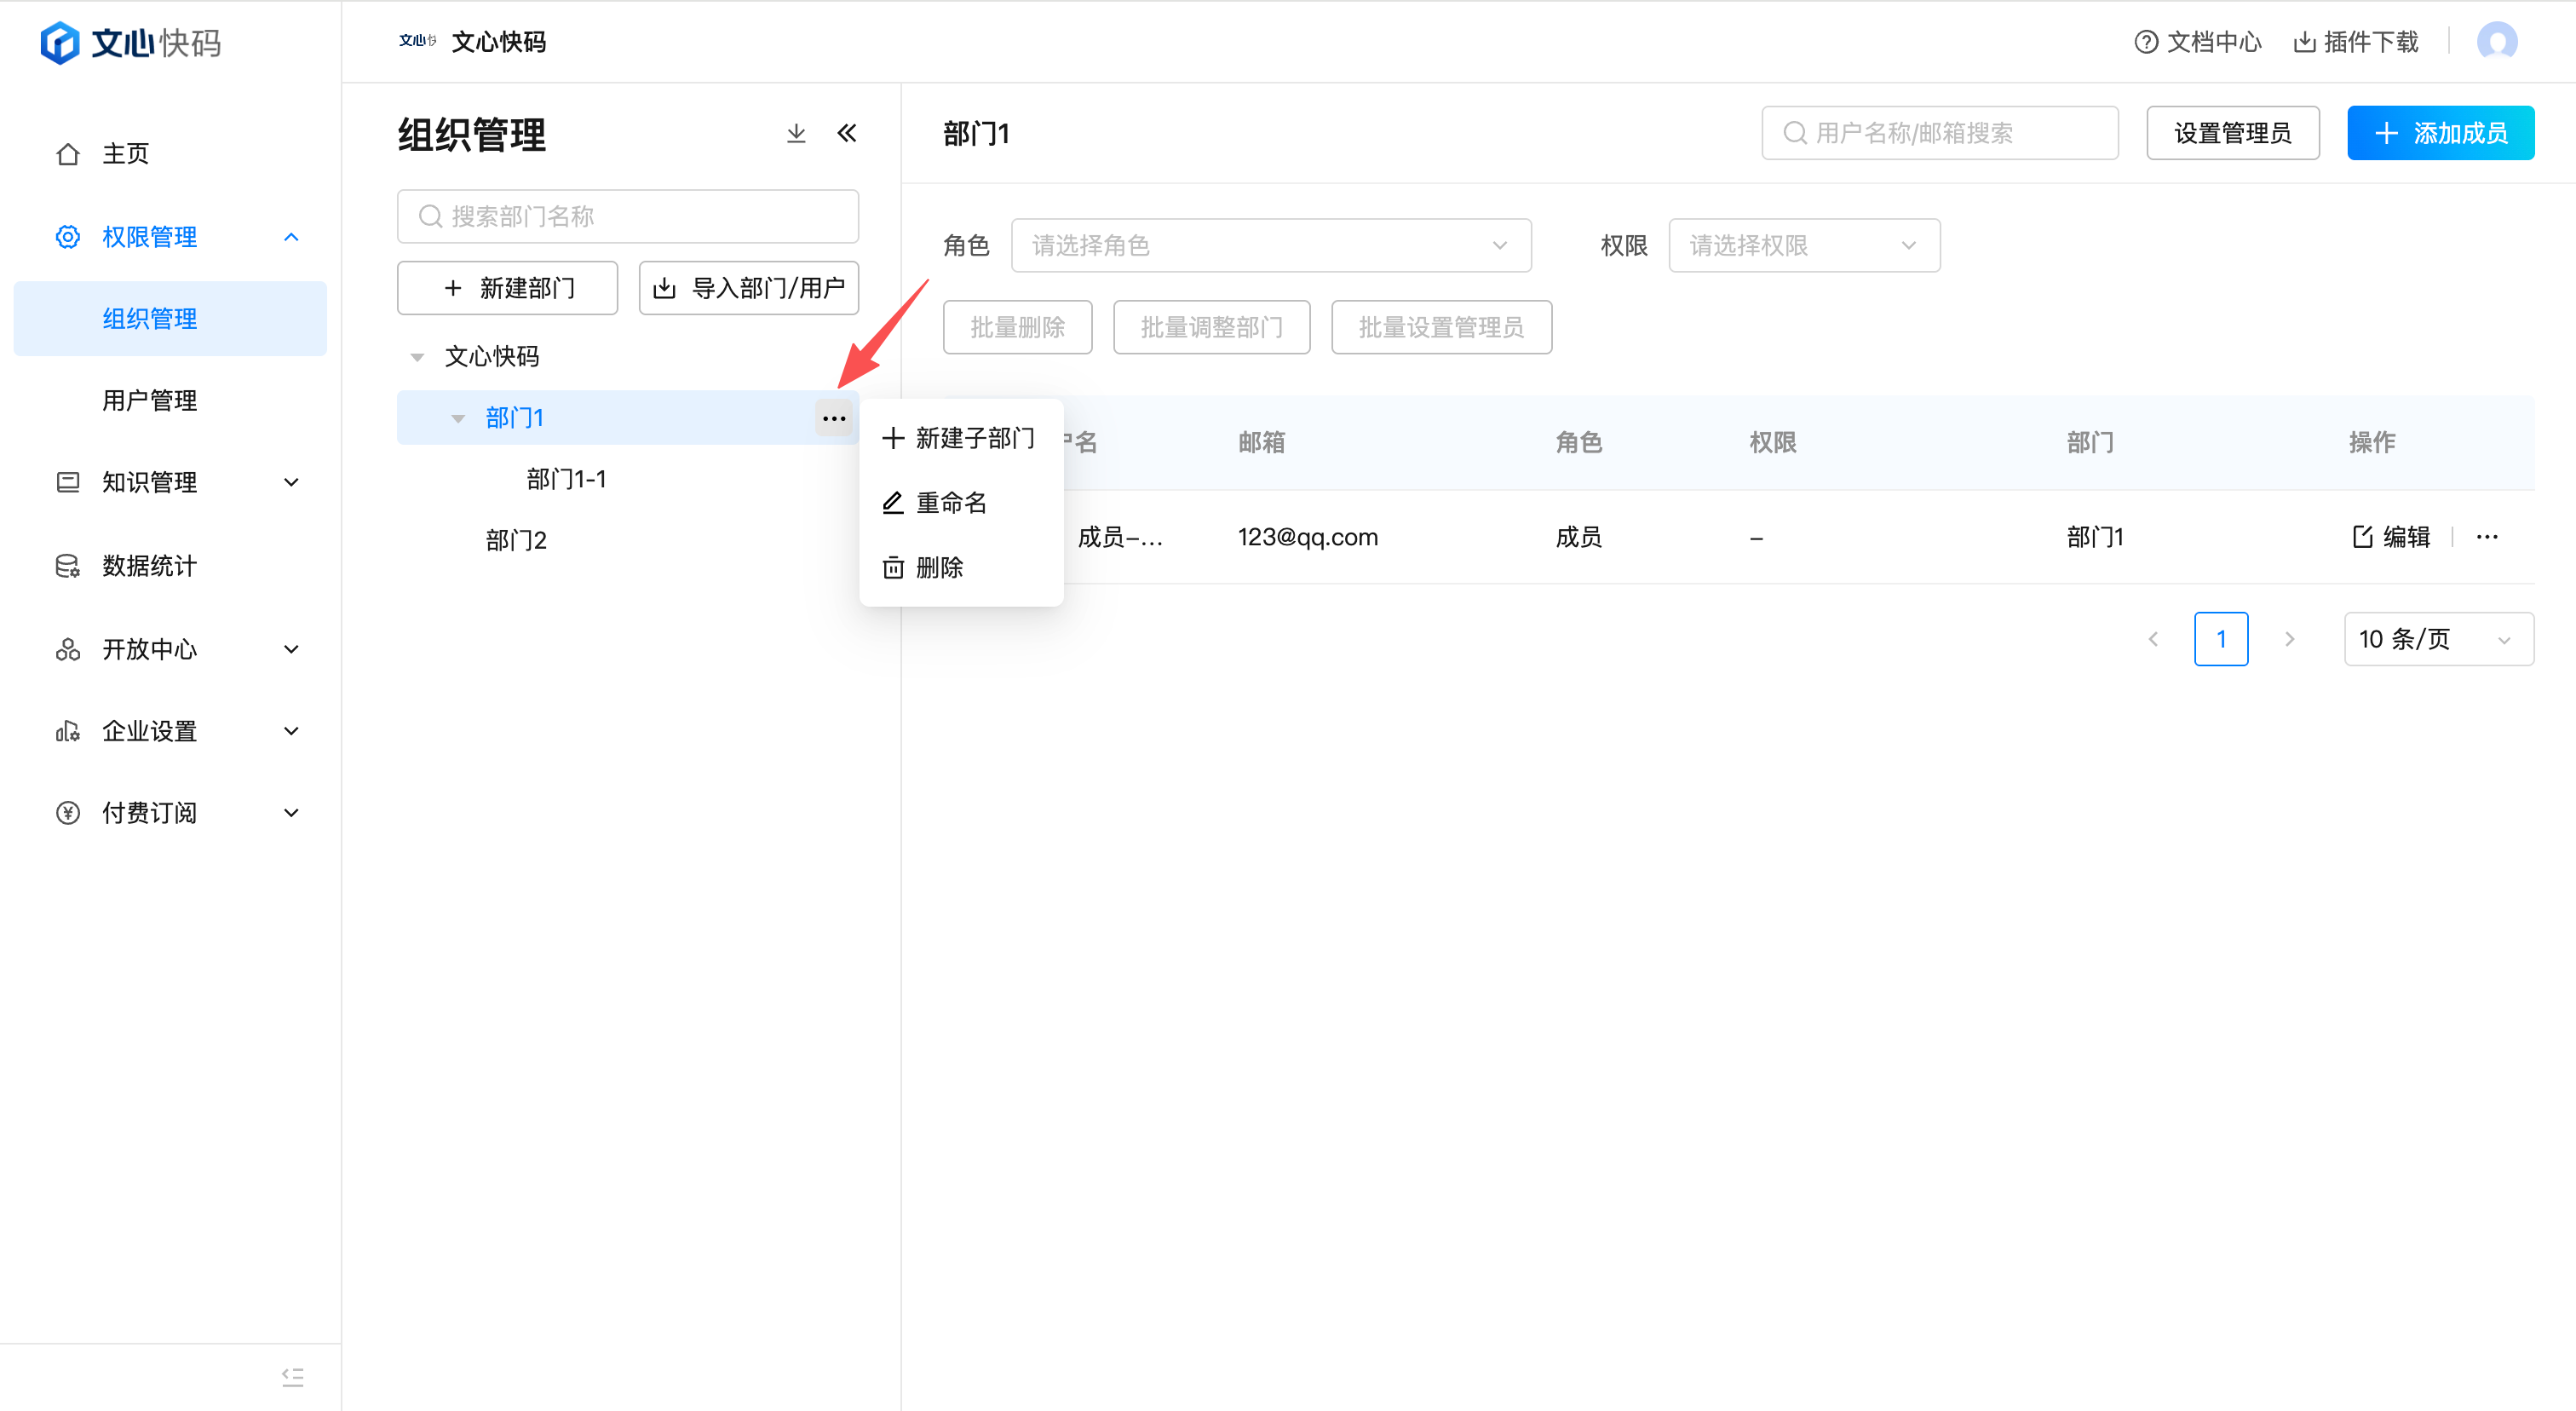Screen dimensions: 2576x1411
Task: Collapse the 文心快码 root tree node
Action: coord(417,357)
